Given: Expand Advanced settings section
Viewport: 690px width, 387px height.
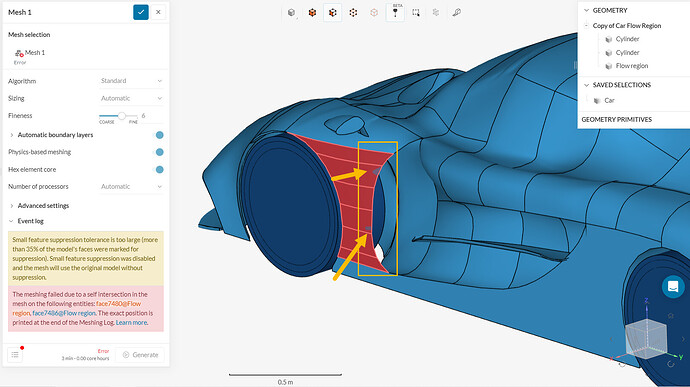Looking at the screenshot, I should click(11, 206).
